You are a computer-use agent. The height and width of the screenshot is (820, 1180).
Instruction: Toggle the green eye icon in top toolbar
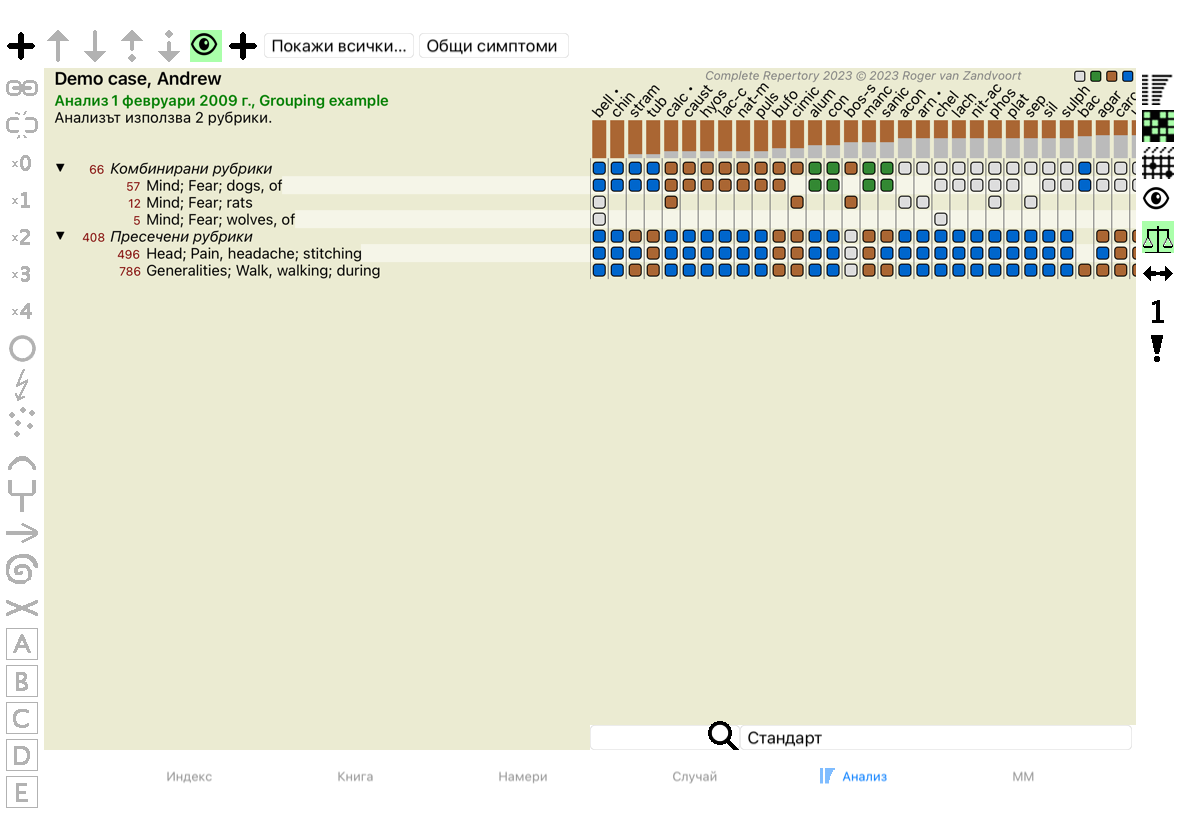click(x=205, y=45)
